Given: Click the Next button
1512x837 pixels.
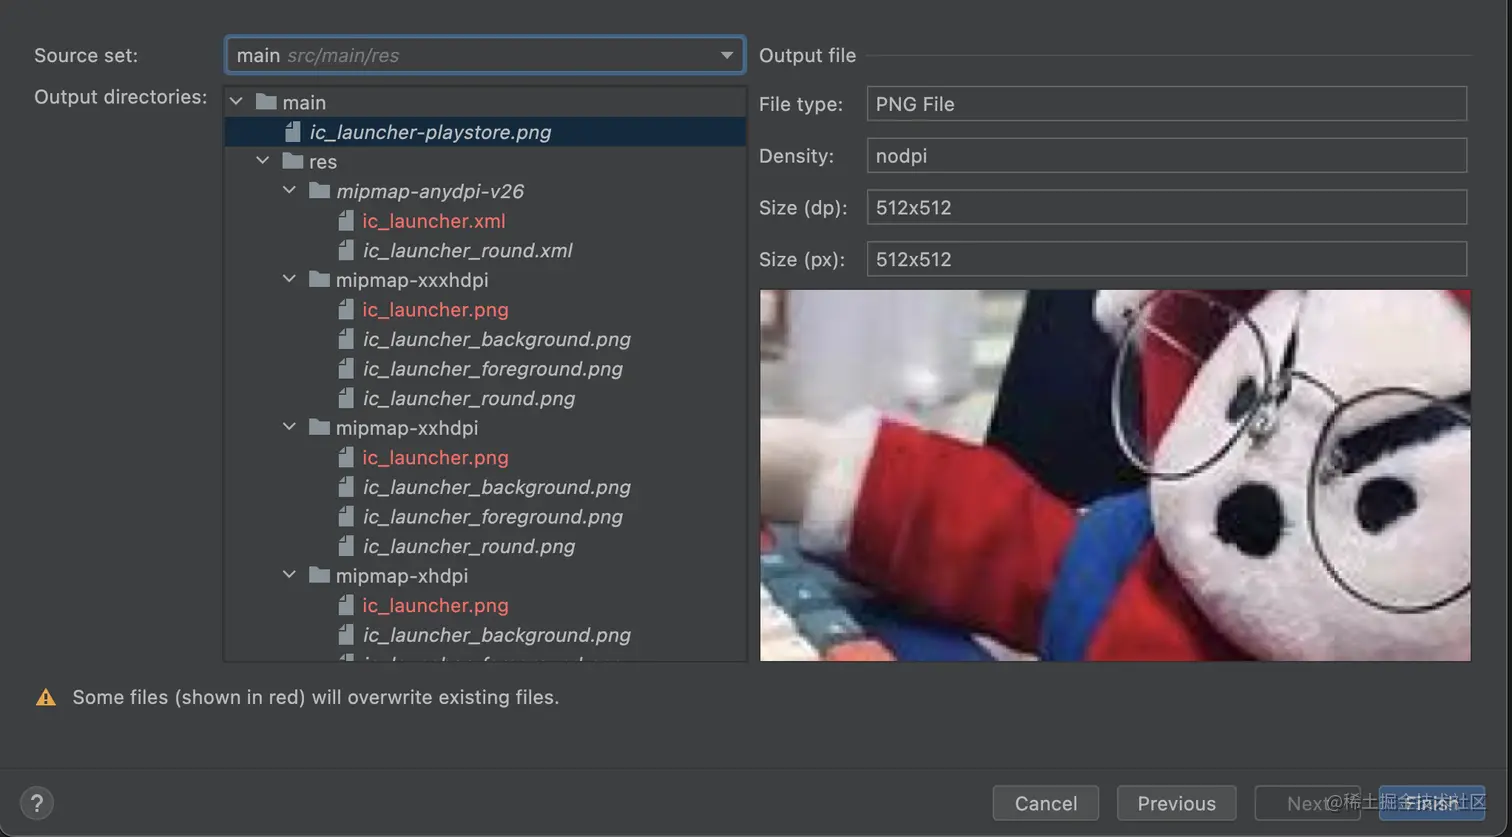Looking at the screenshot, I should [x=1307, y=803].
